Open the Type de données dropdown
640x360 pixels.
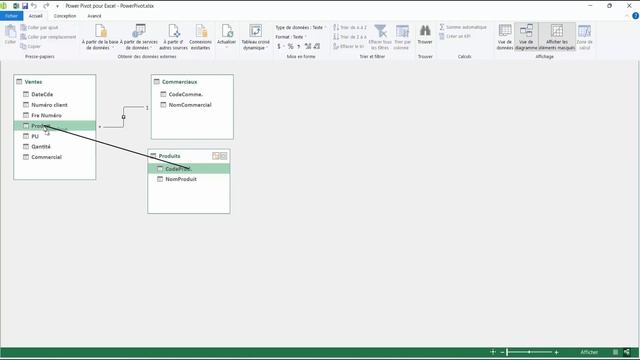301,27
